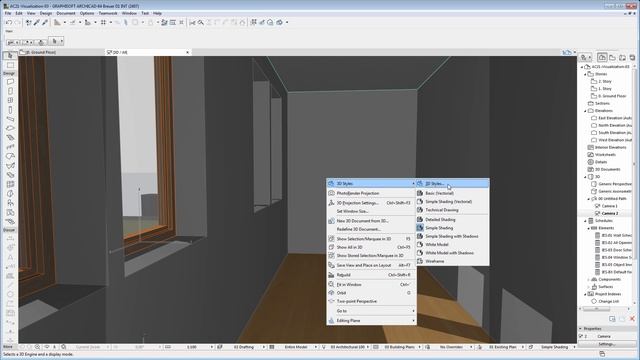Select the Beam tool in toolbox

[x=10, y=119]
